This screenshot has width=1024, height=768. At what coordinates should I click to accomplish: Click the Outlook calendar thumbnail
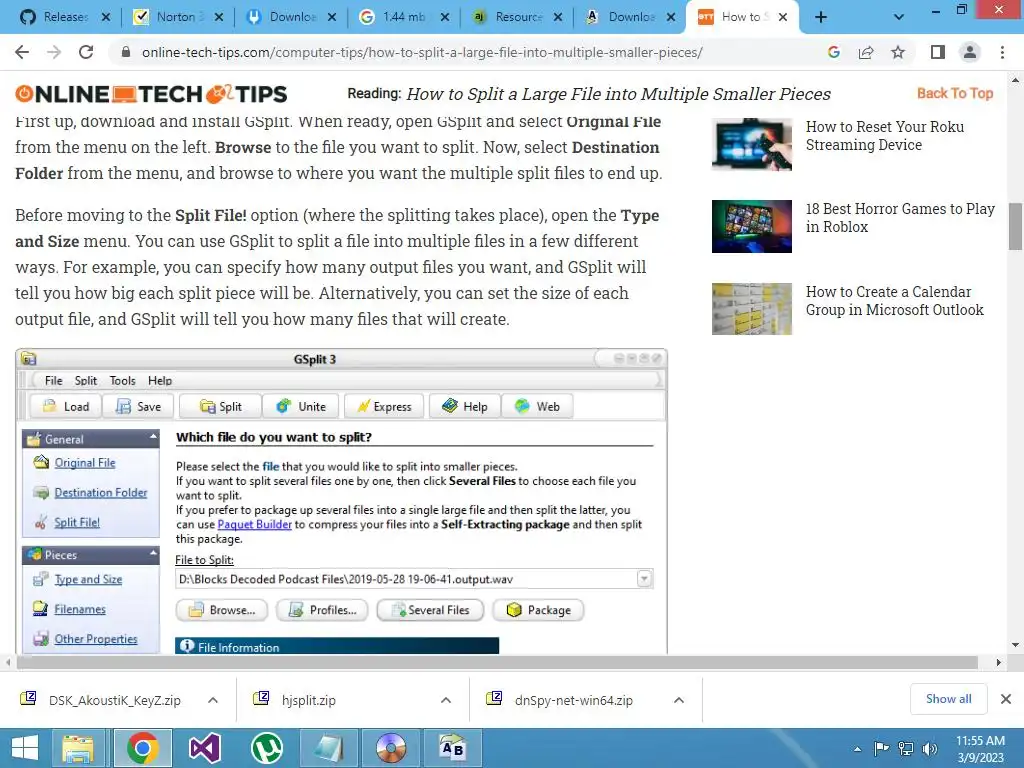[752, 309]
